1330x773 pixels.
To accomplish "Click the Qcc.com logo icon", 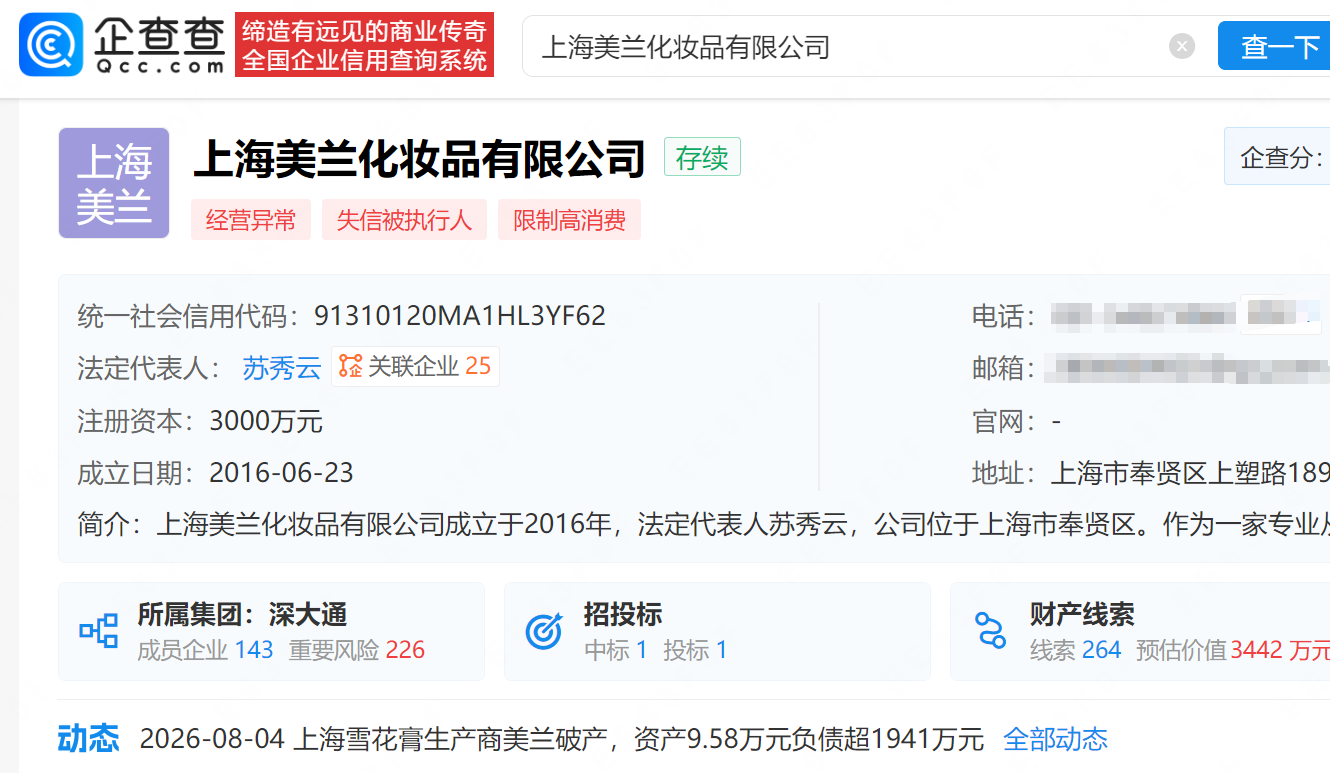I will pyautogui.click(x=51, y=45).
